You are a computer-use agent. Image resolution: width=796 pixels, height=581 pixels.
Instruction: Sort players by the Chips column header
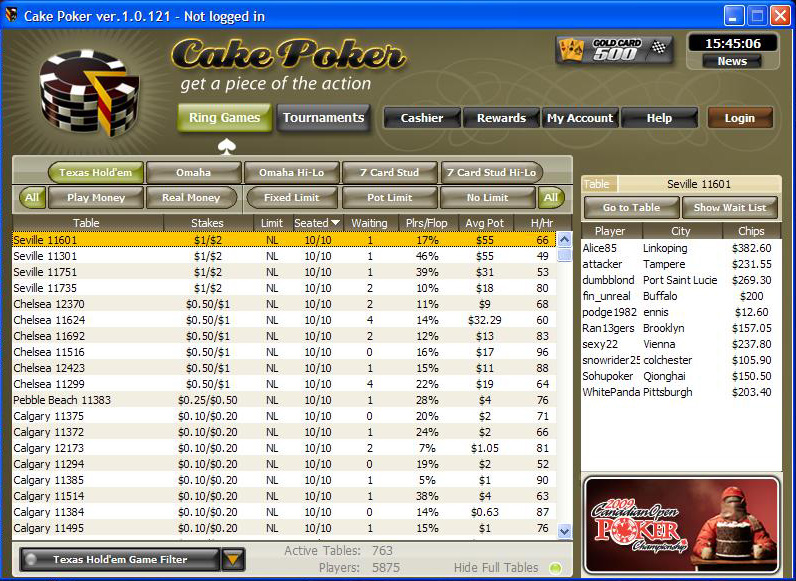pyautogui.click(x=751, y=231)
